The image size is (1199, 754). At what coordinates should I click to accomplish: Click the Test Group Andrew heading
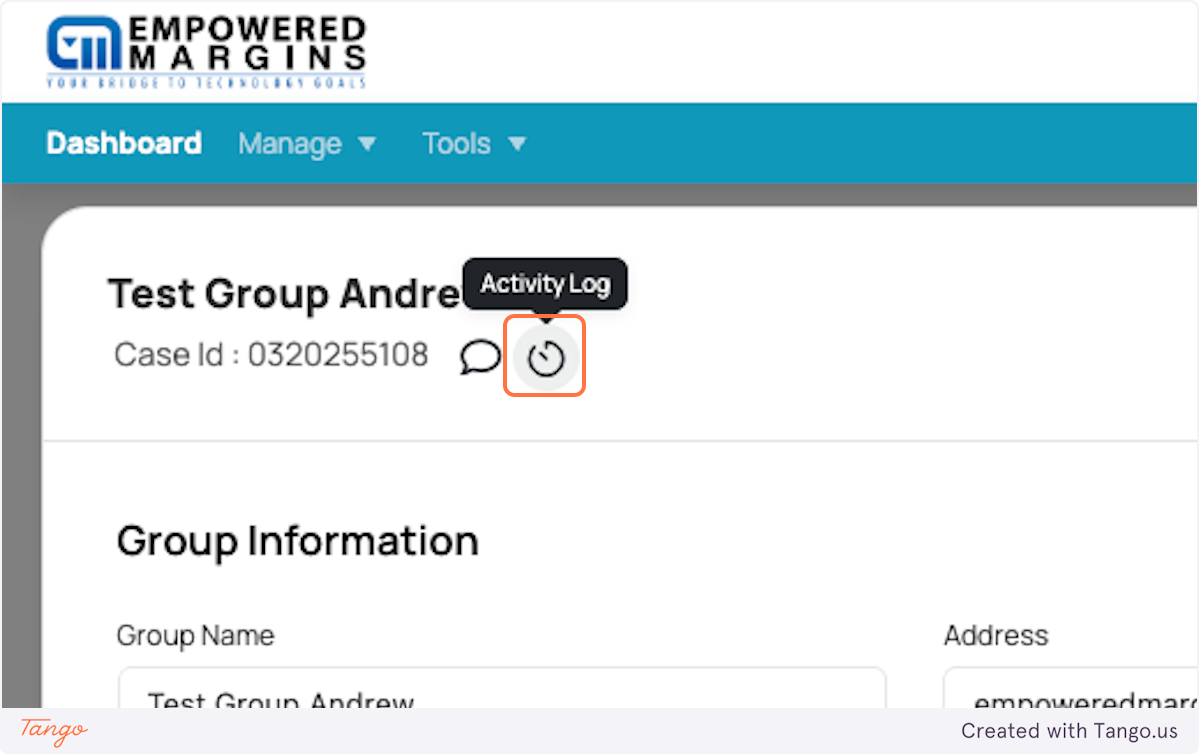283,293
